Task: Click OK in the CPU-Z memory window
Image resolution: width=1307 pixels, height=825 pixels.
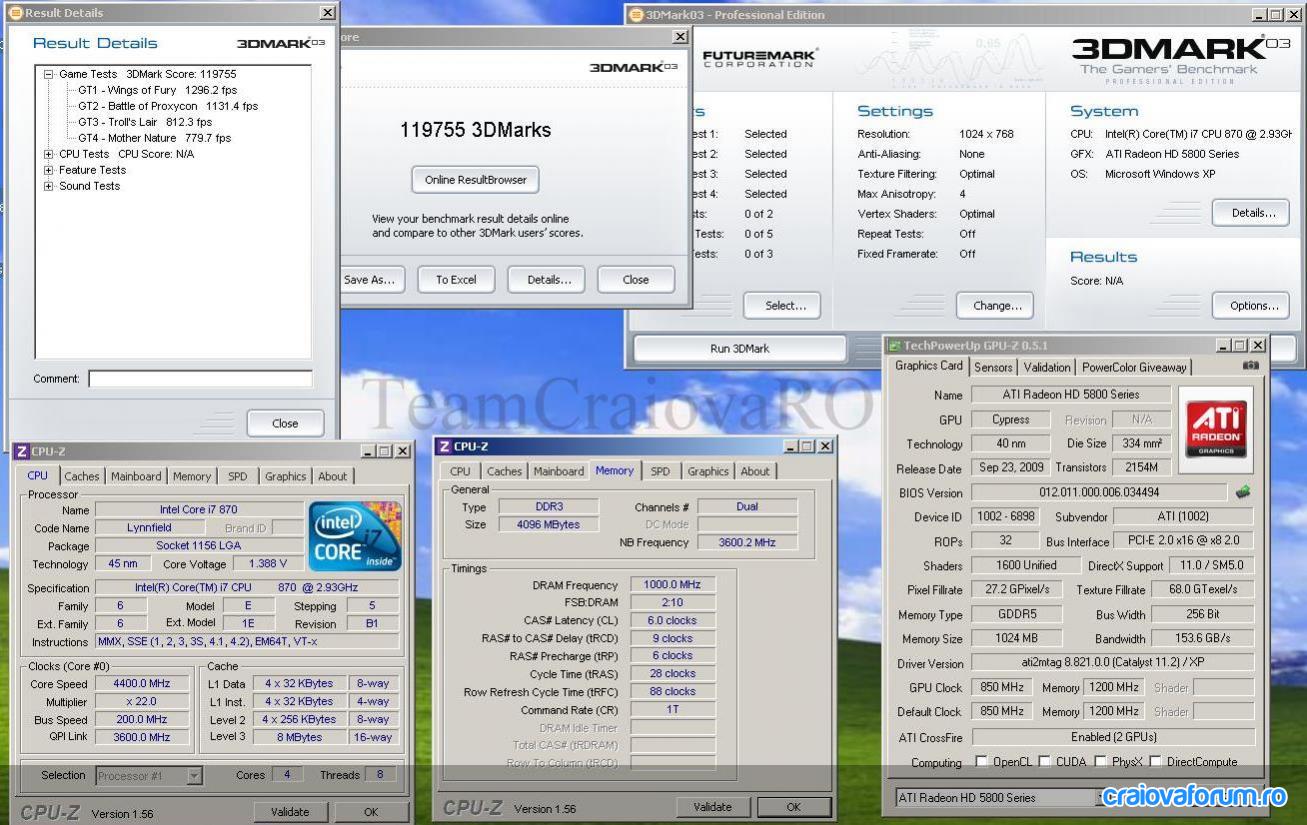Action: coord(794,807)
